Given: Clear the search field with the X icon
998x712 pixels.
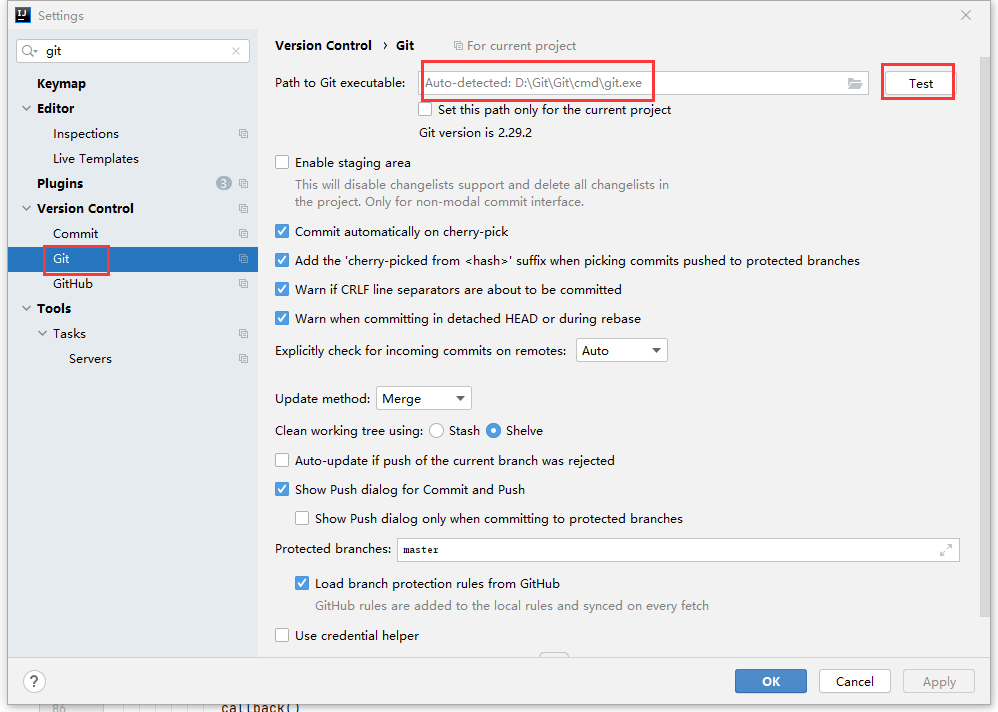Looking at the screenshot, I should (x=236, y=51).
